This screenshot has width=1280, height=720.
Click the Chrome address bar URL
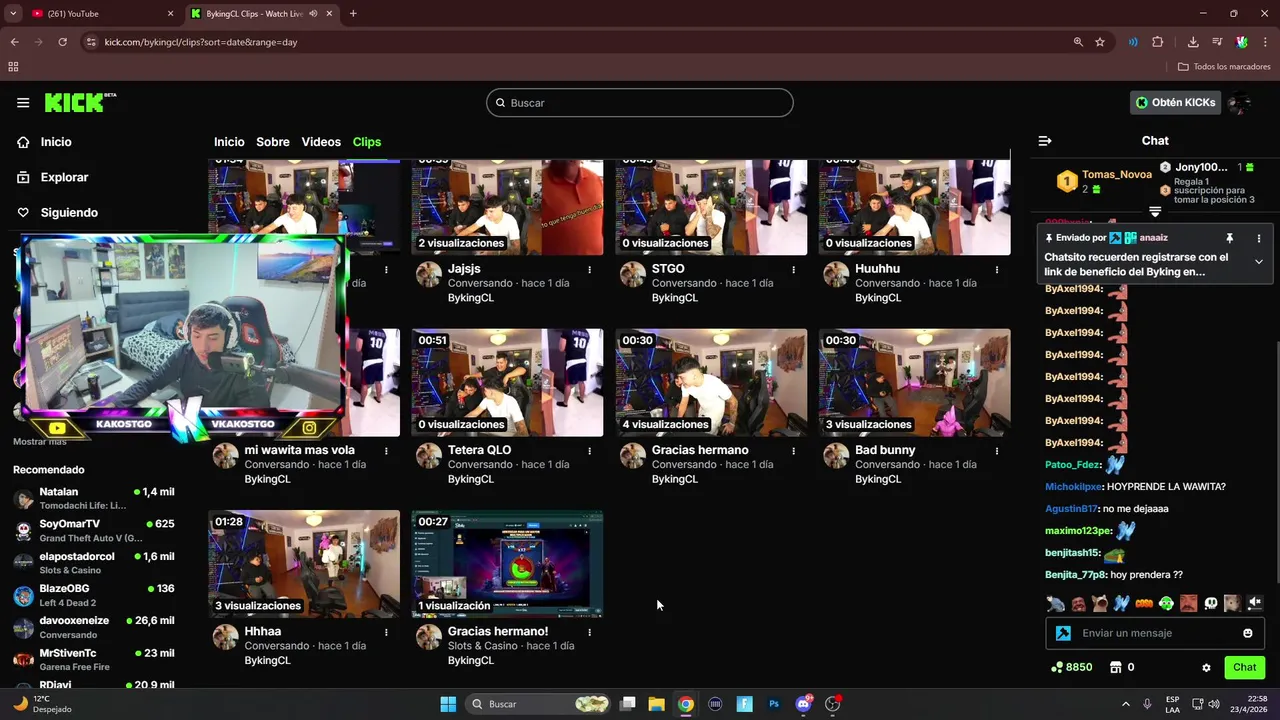pos(200,42)
